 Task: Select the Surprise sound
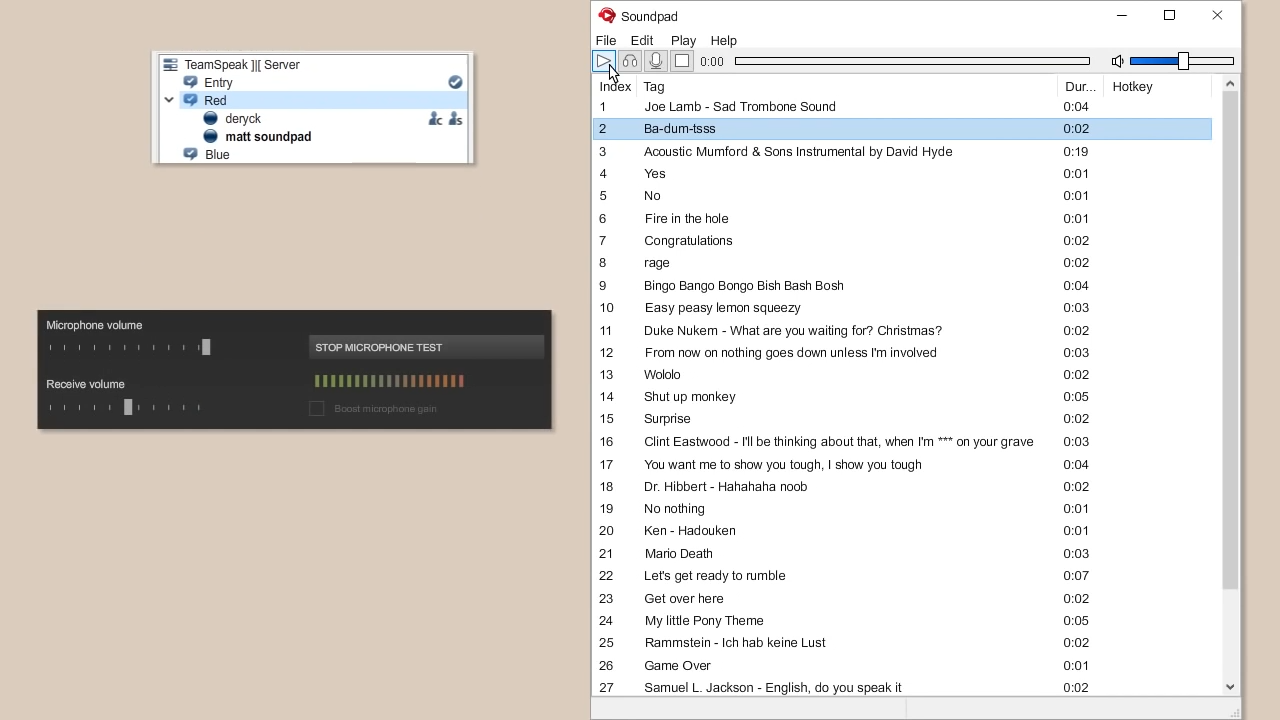point(902,419)
